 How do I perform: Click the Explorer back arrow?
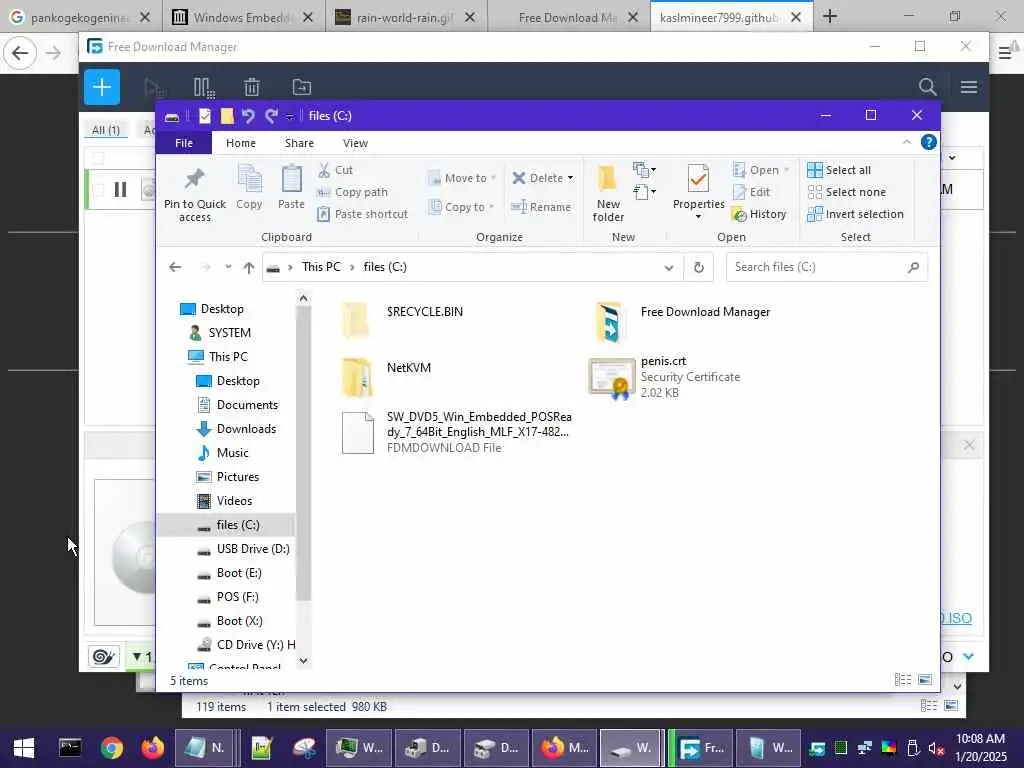pos(175,267)
